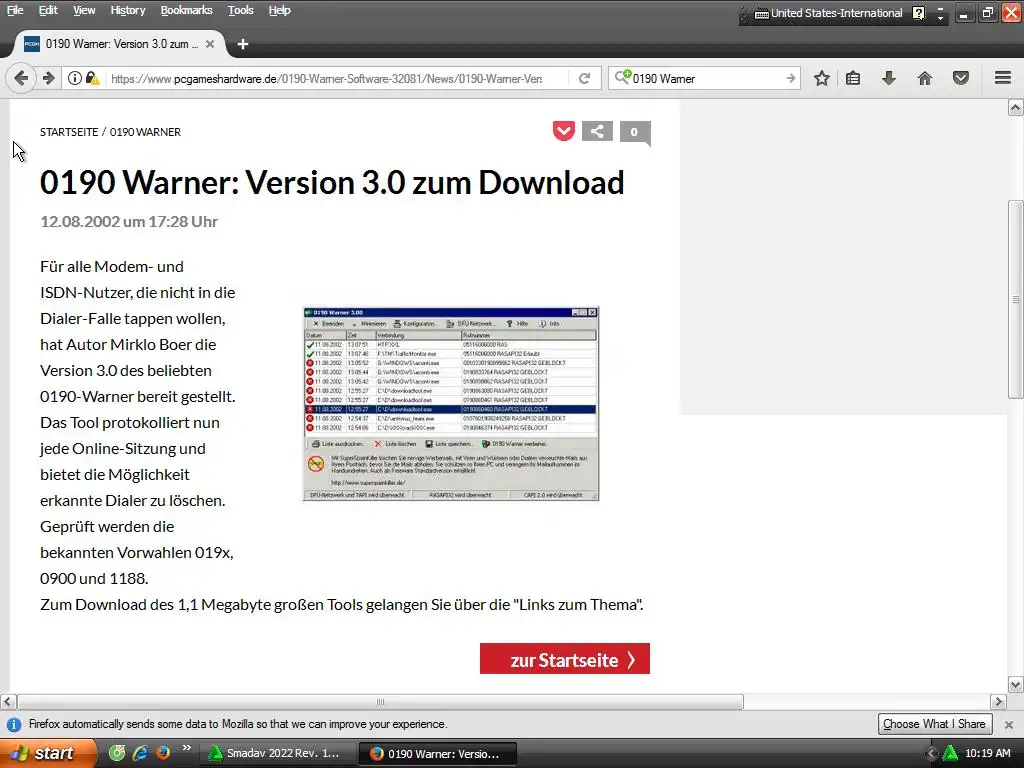The image size is (1024, 768).
Task: Switch to Smadav 2022 taskbar window
Action: pos(277,754)
